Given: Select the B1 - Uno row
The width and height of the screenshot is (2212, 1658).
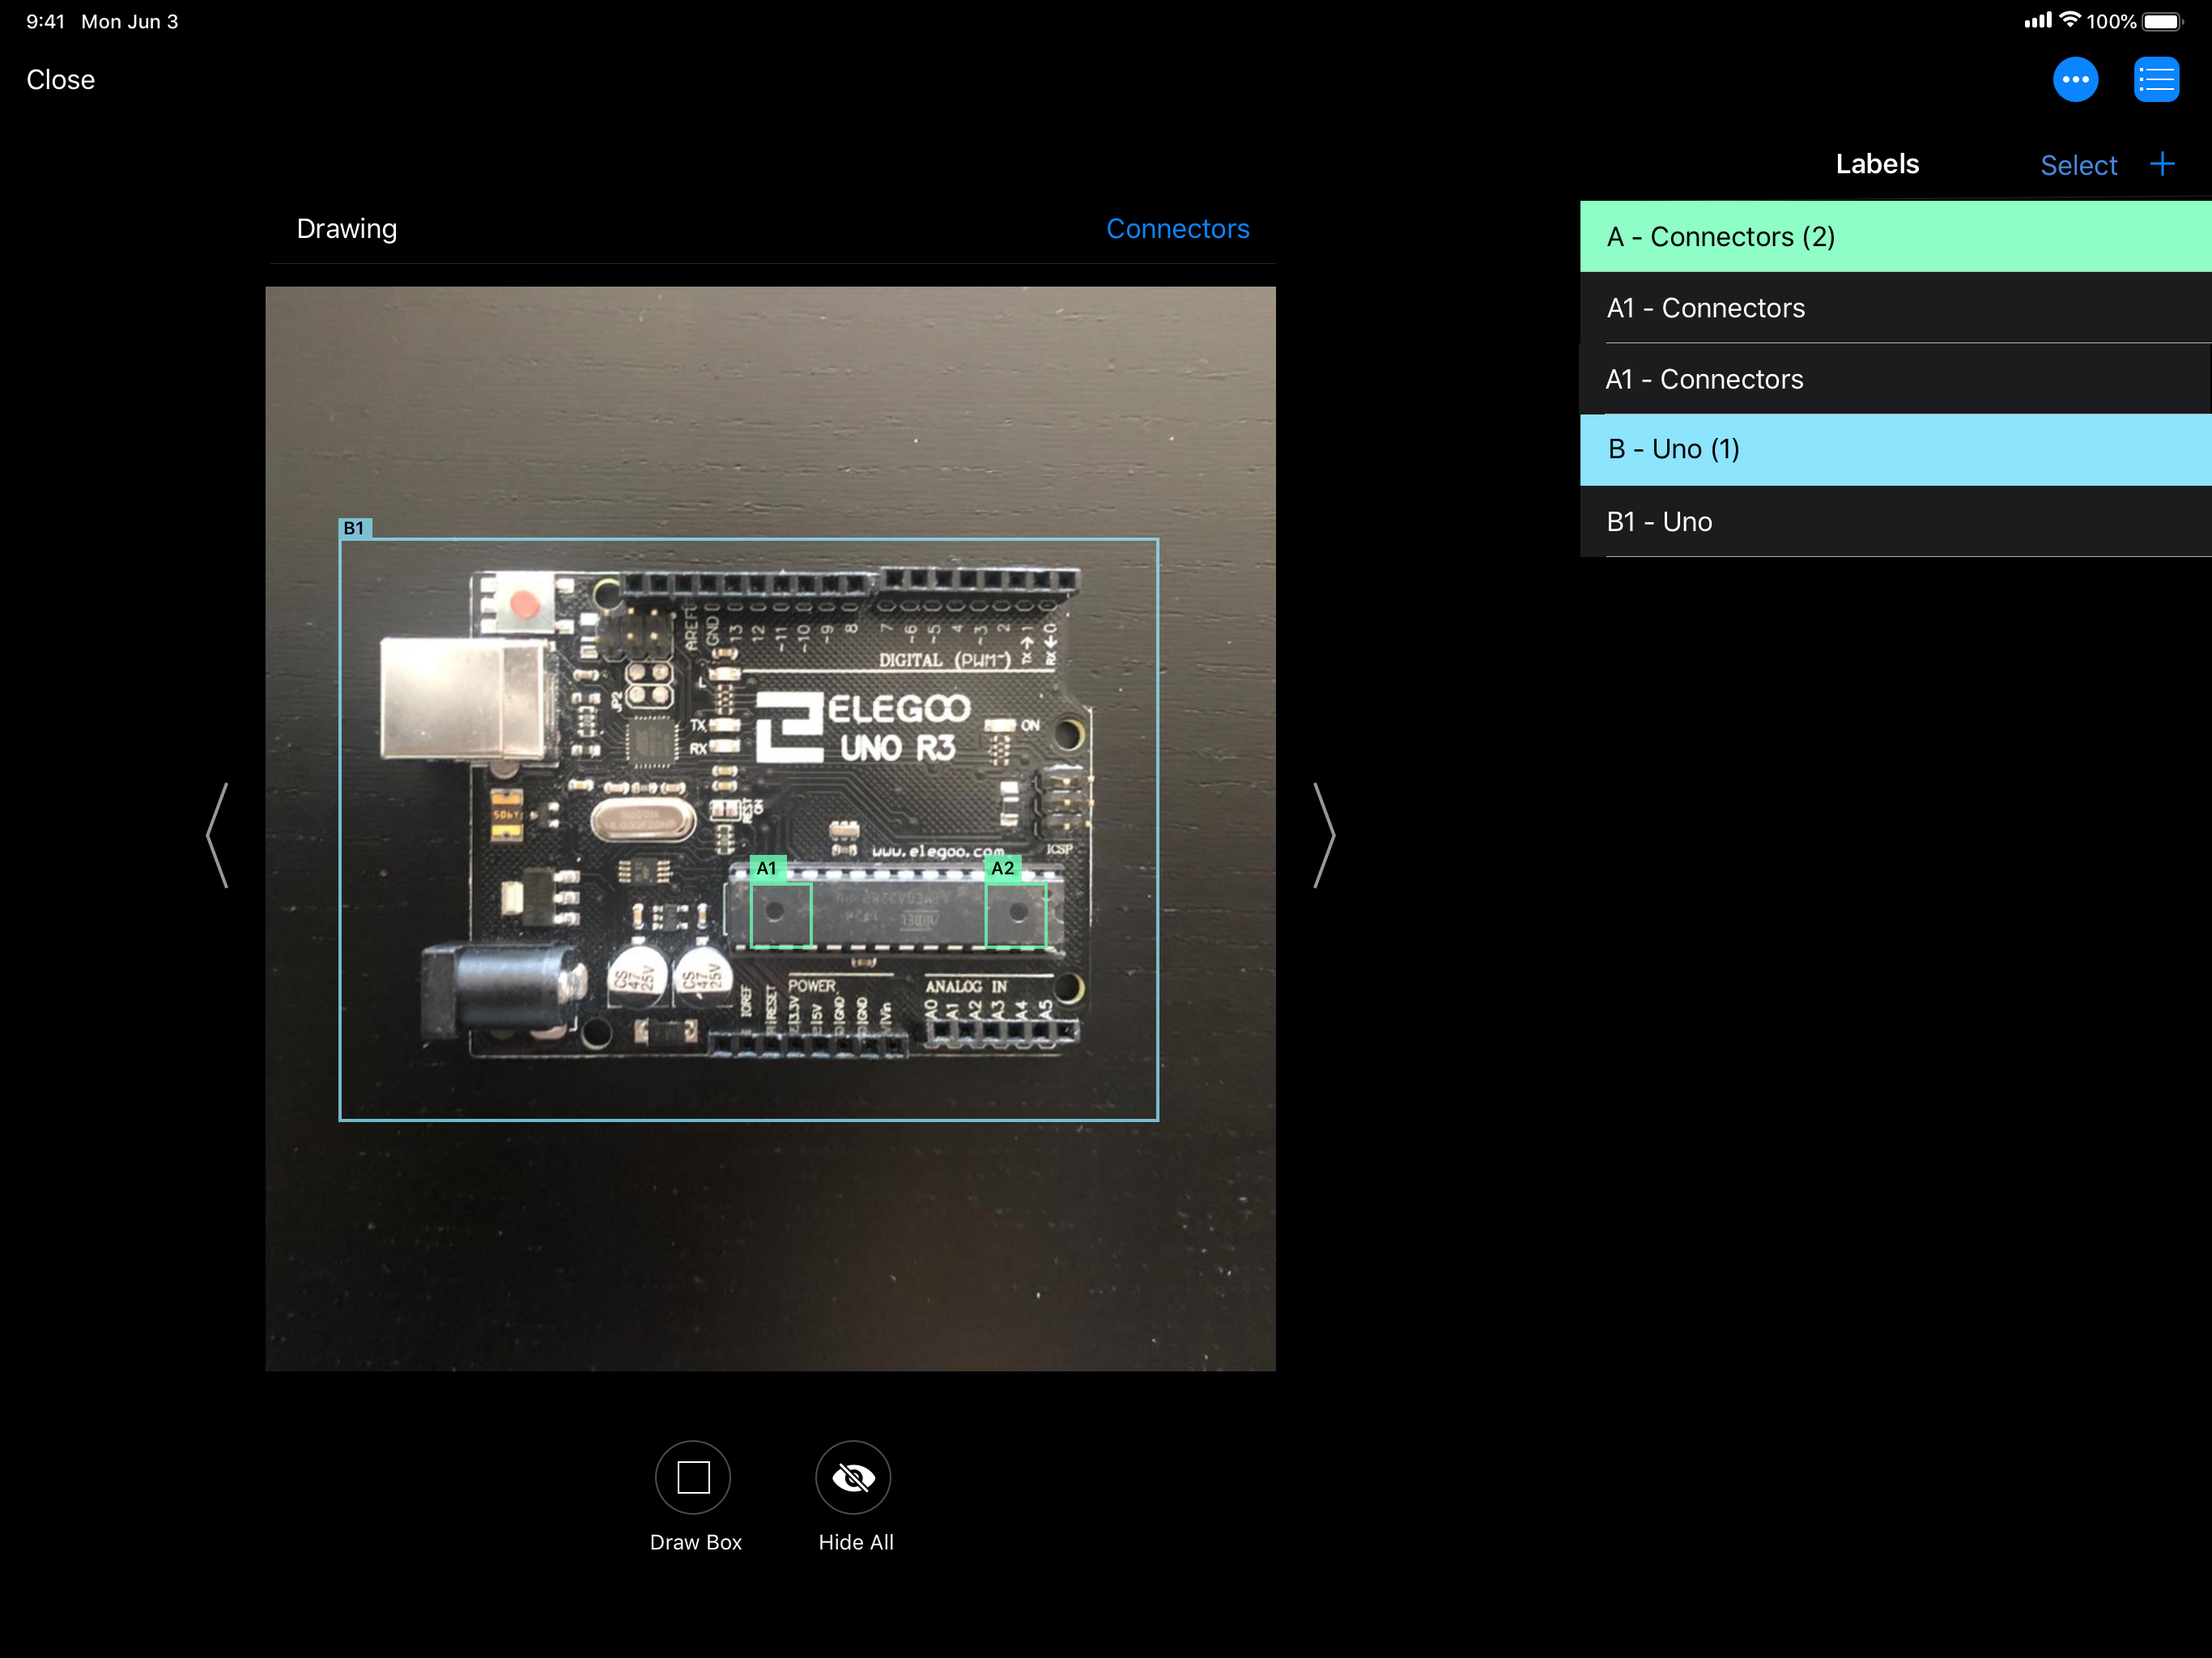Looking at the screenshot, I should point(1895,522).
